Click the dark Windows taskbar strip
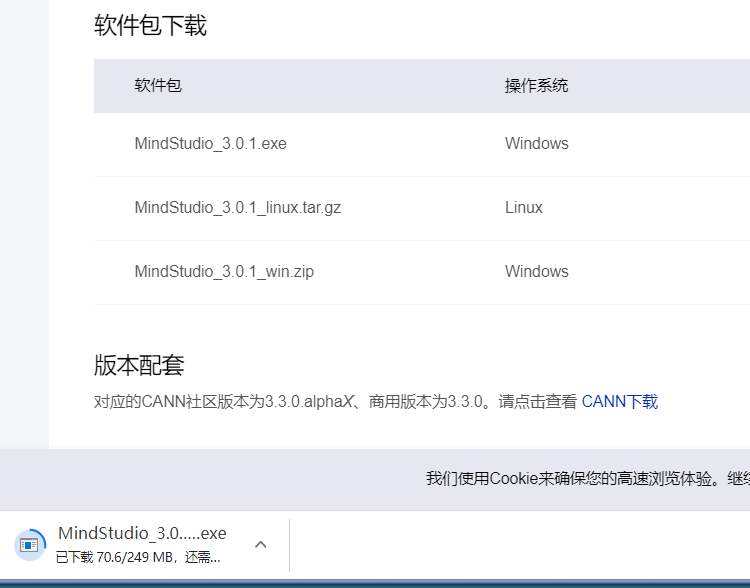 (x=375, y=583)
